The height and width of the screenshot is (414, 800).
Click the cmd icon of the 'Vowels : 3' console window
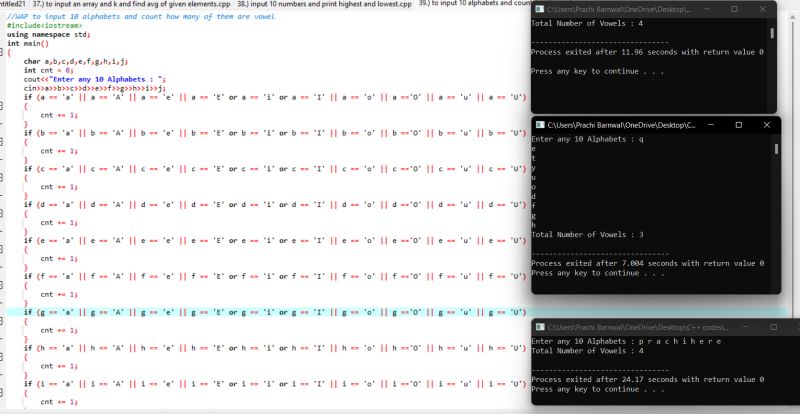540,125
